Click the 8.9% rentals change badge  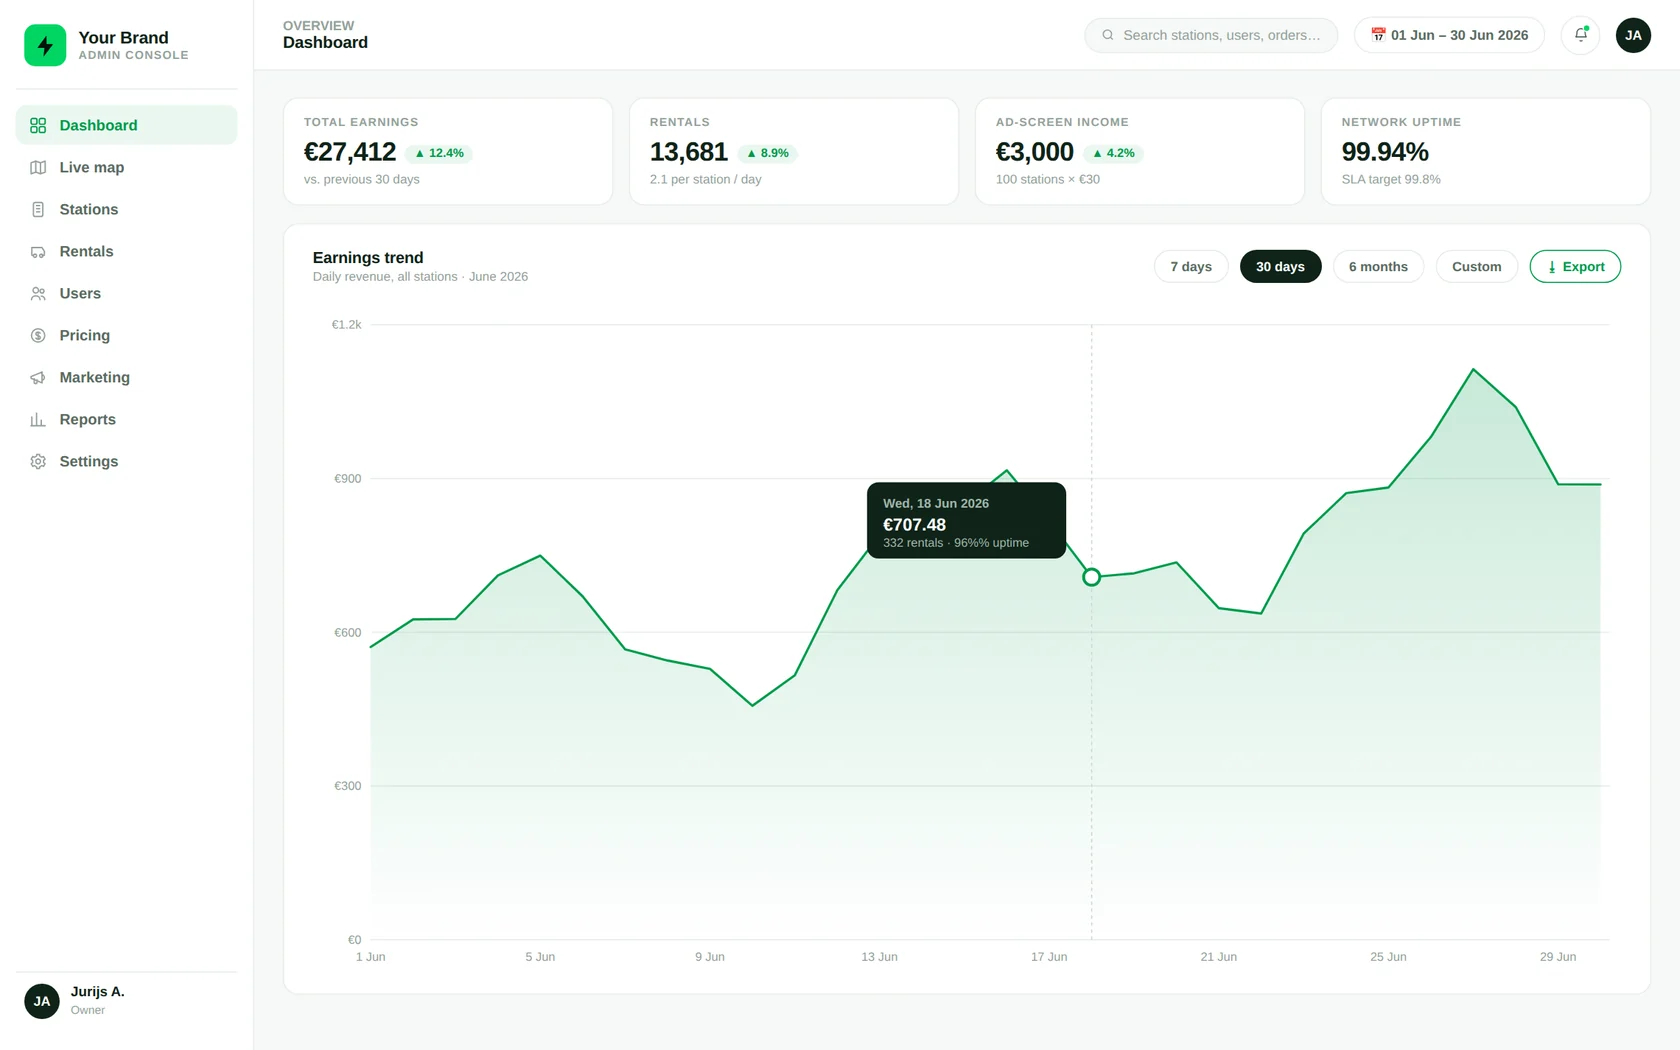point(767,153)
